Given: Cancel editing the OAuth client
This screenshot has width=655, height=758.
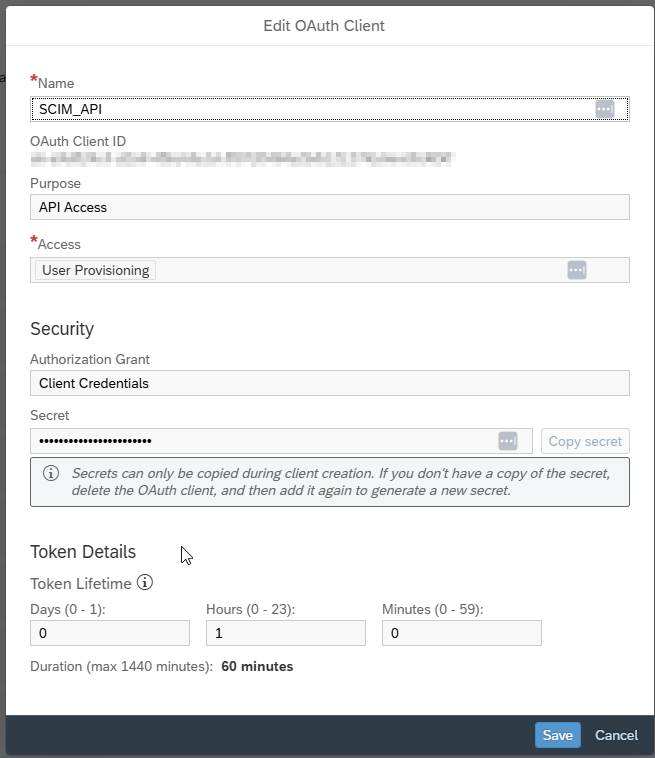Looking at the screenshot, I should pos(616,735).
